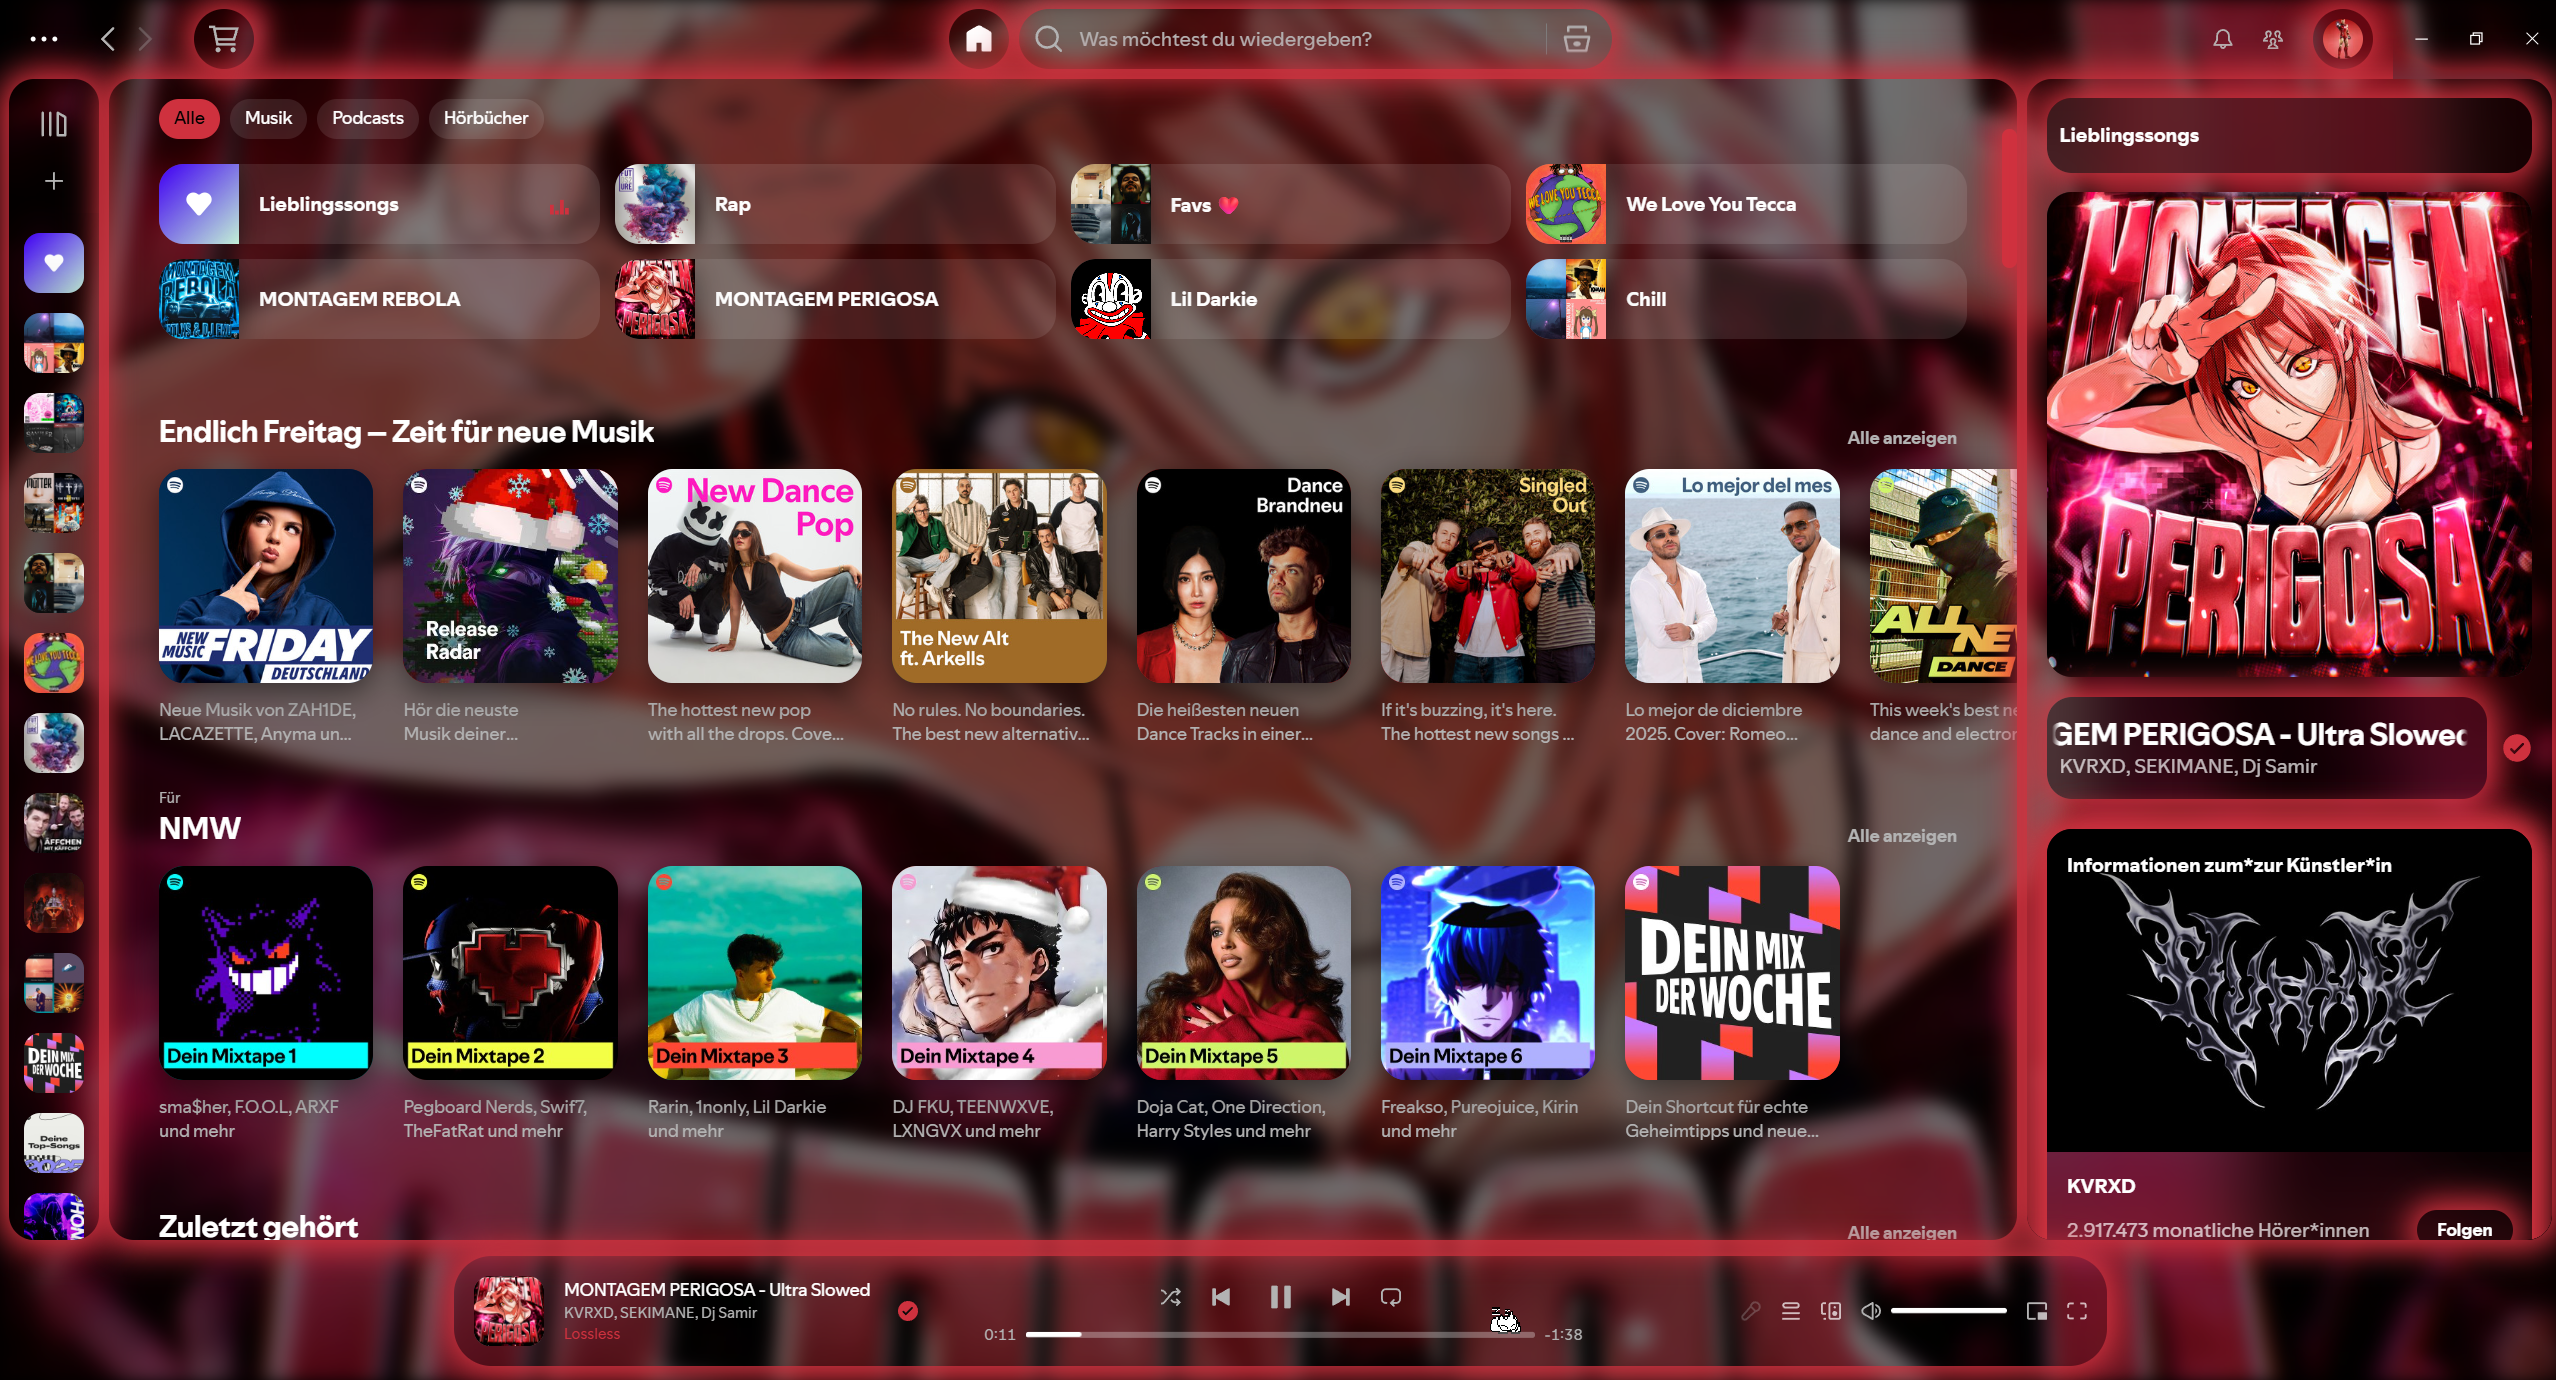Open the home page
2556x1380 pixels.
978,39
